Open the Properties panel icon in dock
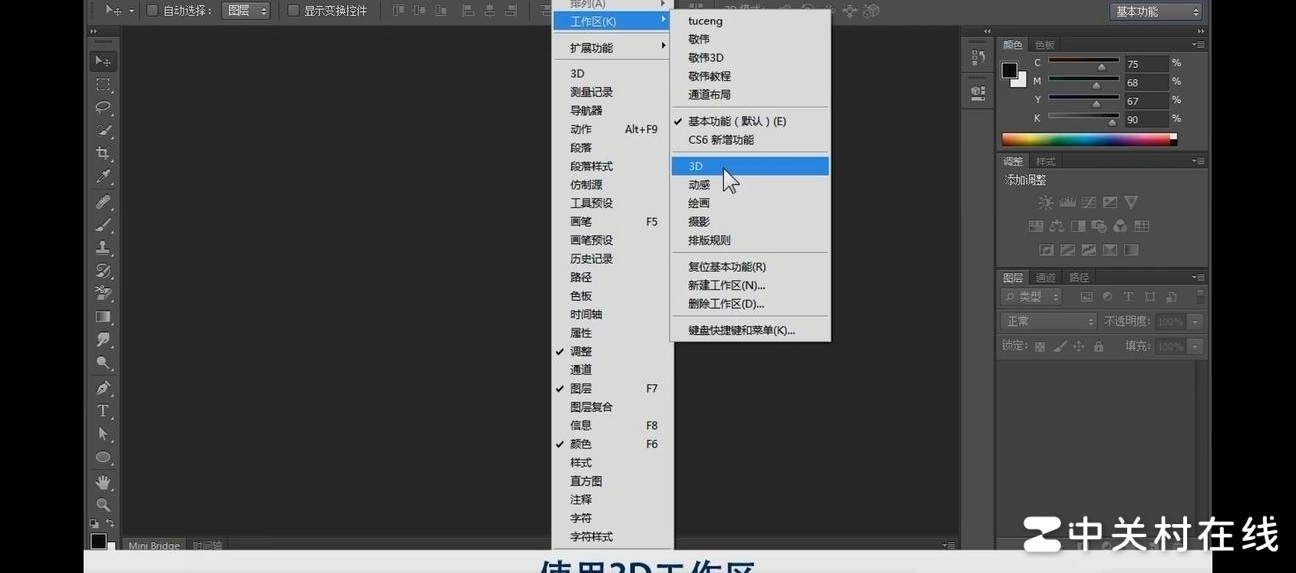 pyautogui.click(x=978, y=93)
